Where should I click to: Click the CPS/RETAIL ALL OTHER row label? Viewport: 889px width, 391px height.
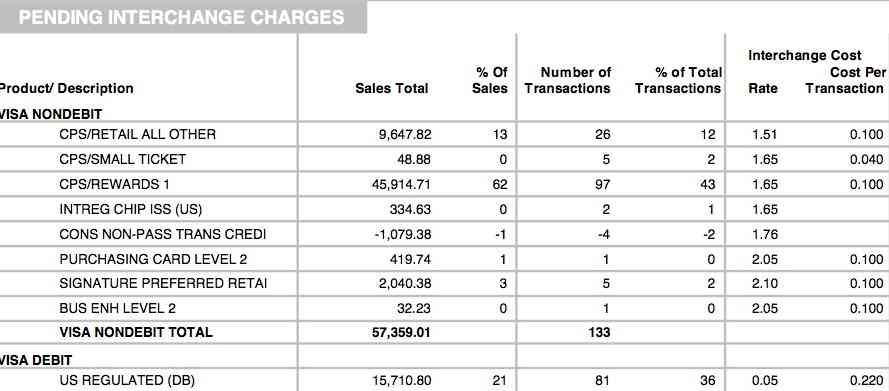tap(137, 134)
